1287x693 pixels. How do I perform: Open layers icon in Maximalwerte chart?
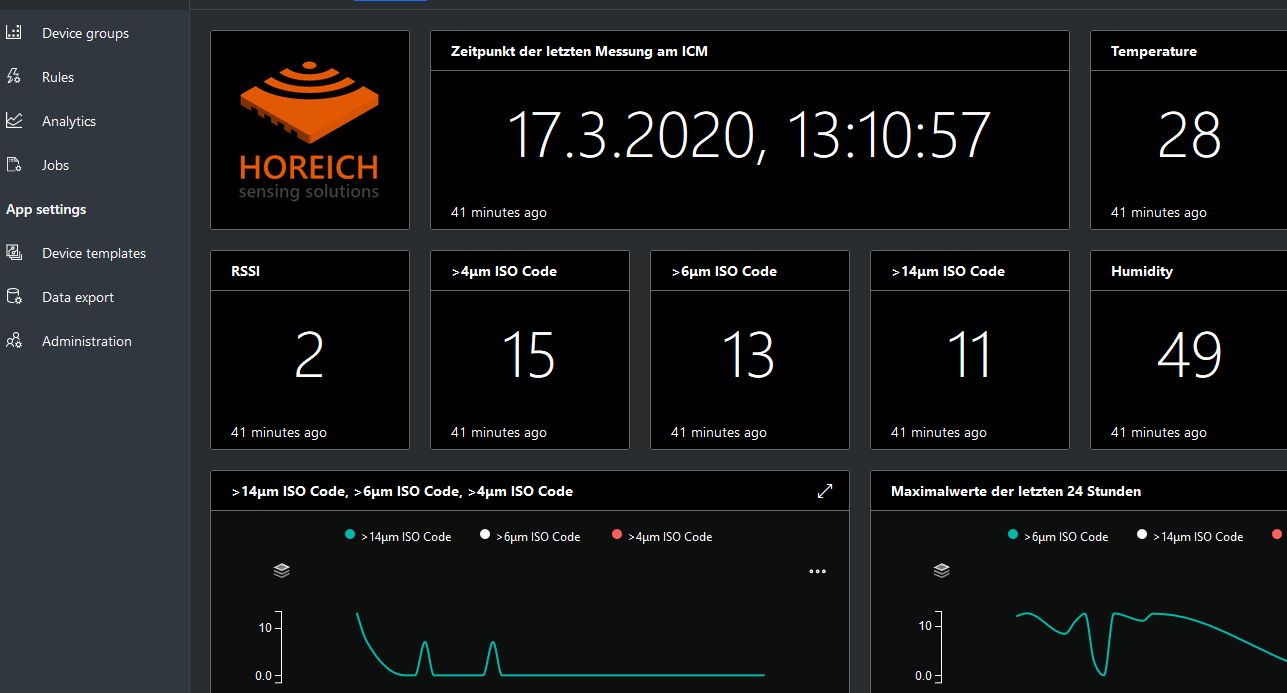(941, 571)
